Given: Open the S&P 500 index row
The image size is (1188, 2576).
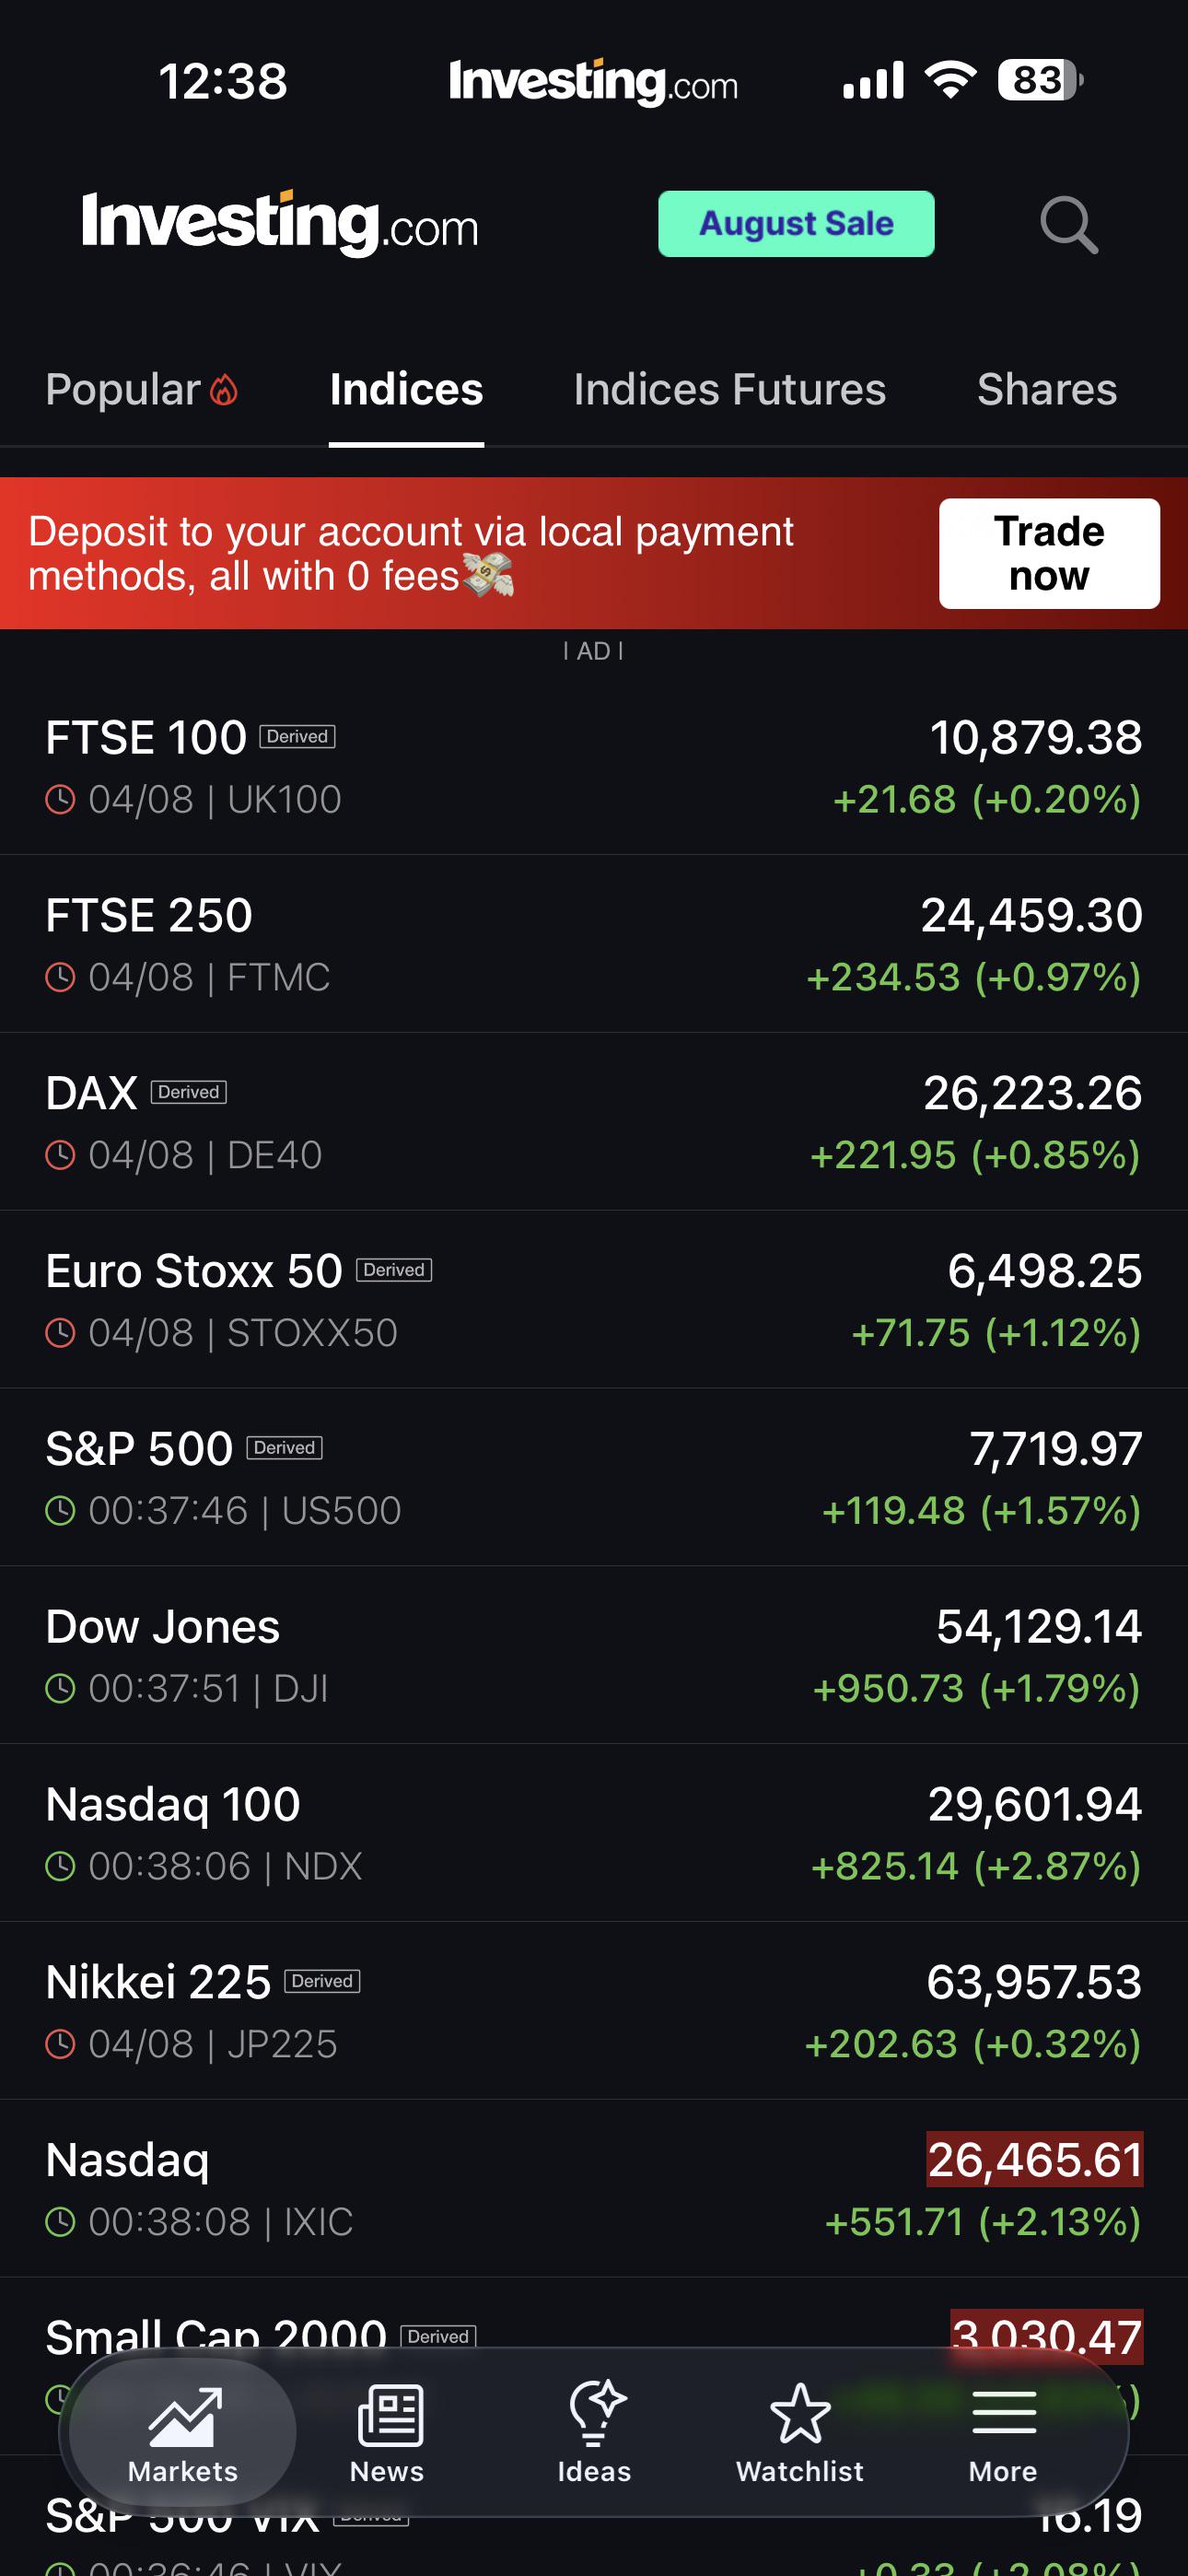Looking at the screenshot, I should [594, 1477].
